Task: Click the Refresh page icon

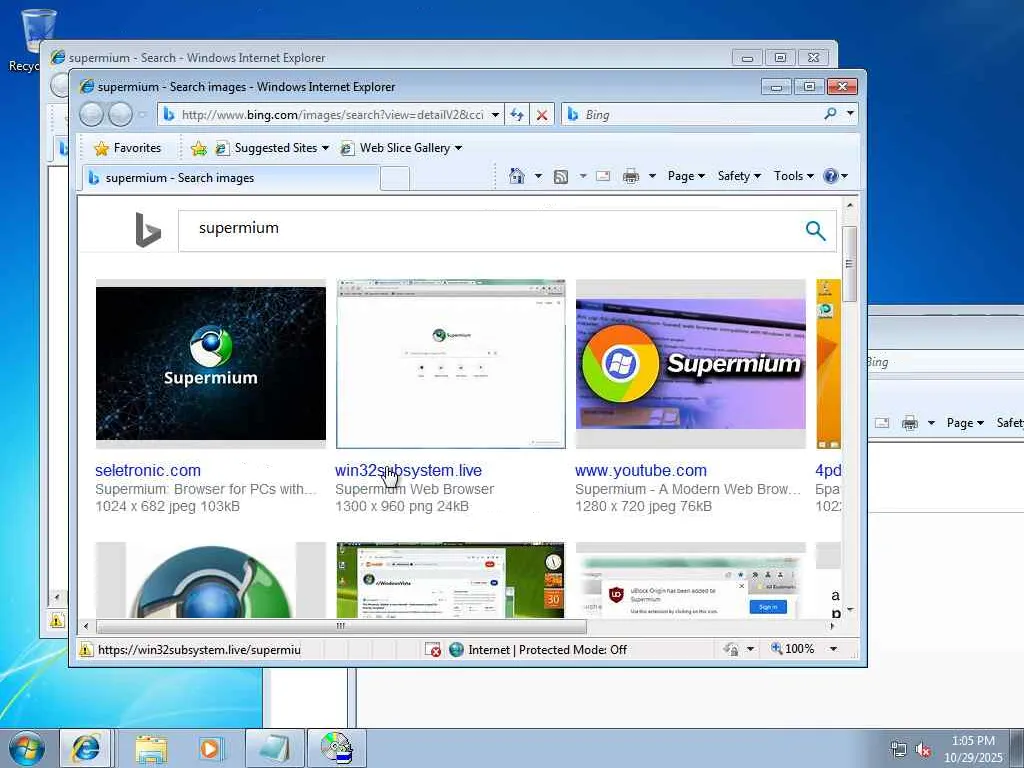Action: [x=517, y=115]
